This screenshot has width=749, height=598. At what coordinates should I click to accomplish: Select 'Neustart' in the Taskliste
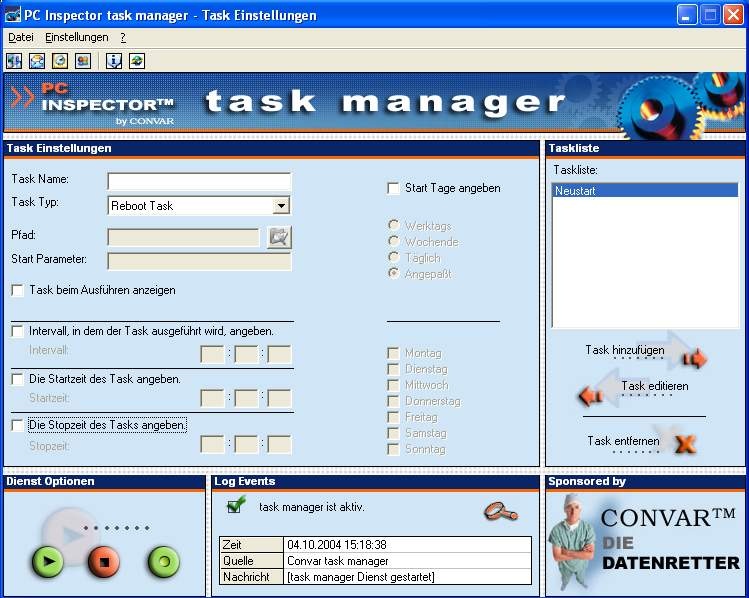coord(644,191)
